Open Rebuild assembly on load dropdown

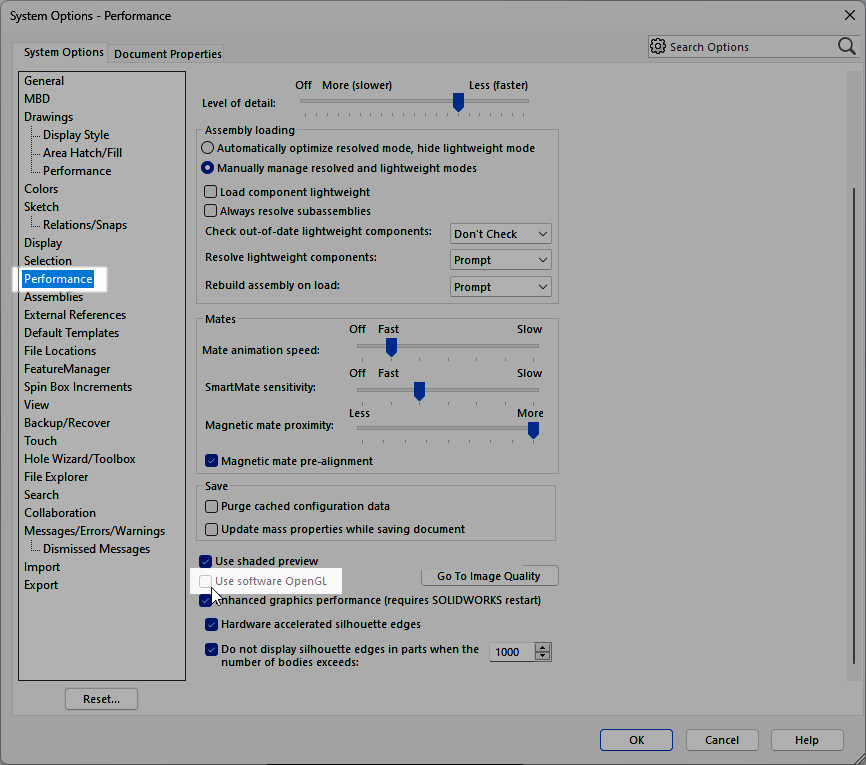500,287
